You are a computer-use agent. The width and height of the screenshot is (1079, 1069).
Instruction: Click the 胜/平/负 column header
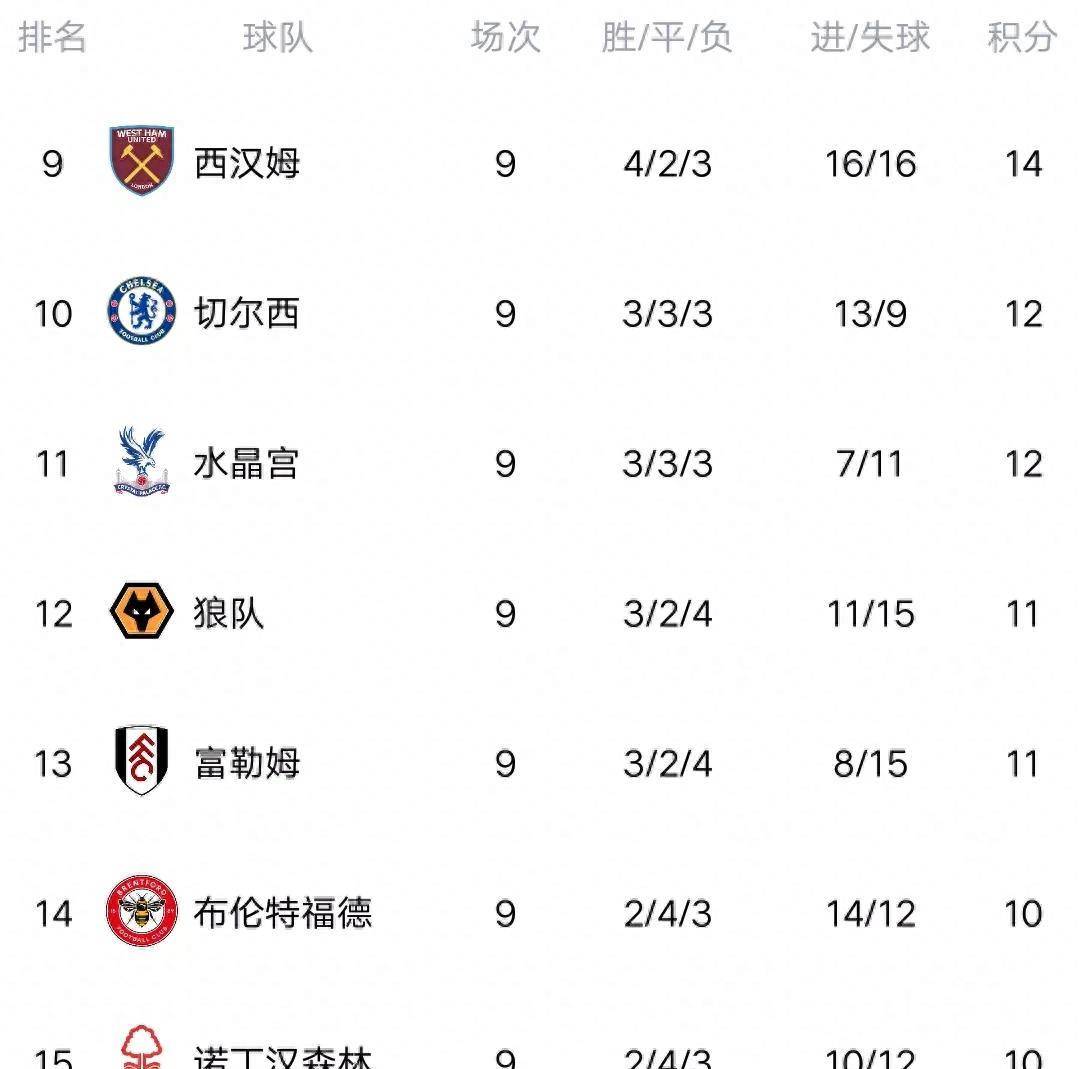[x=667, y=37]
